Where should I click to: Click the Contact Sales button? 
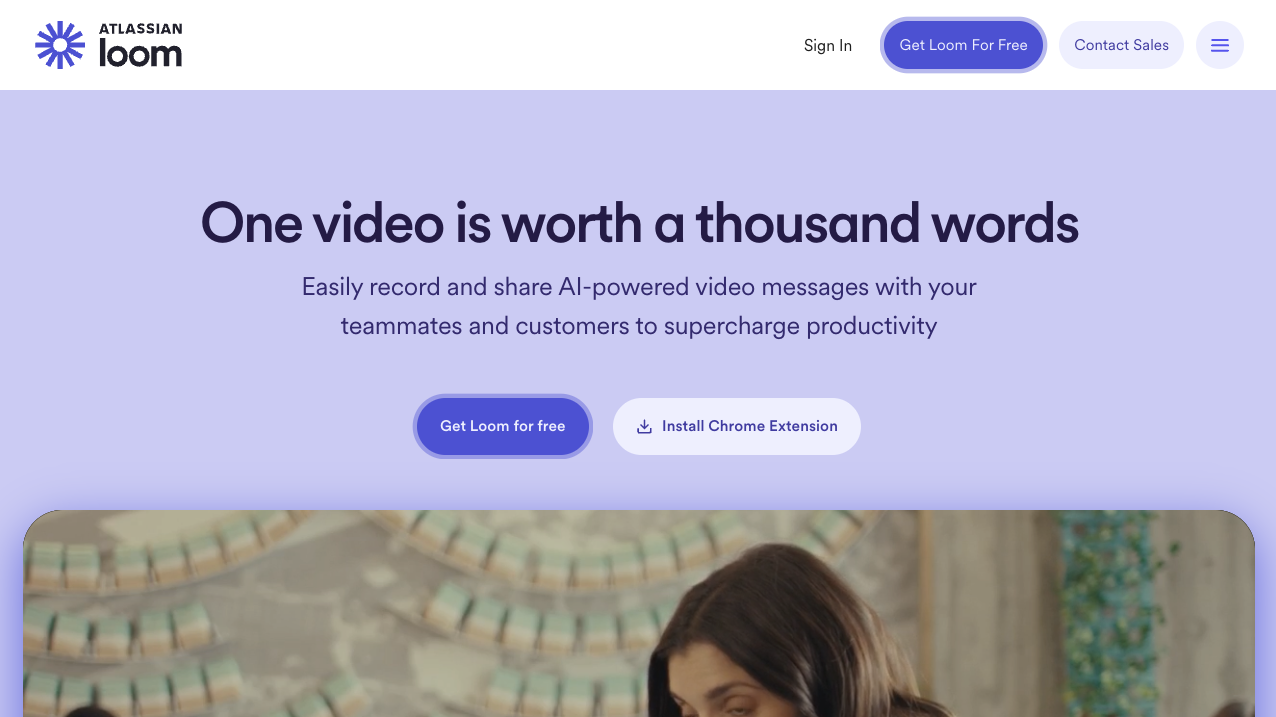pos(1121,45)
